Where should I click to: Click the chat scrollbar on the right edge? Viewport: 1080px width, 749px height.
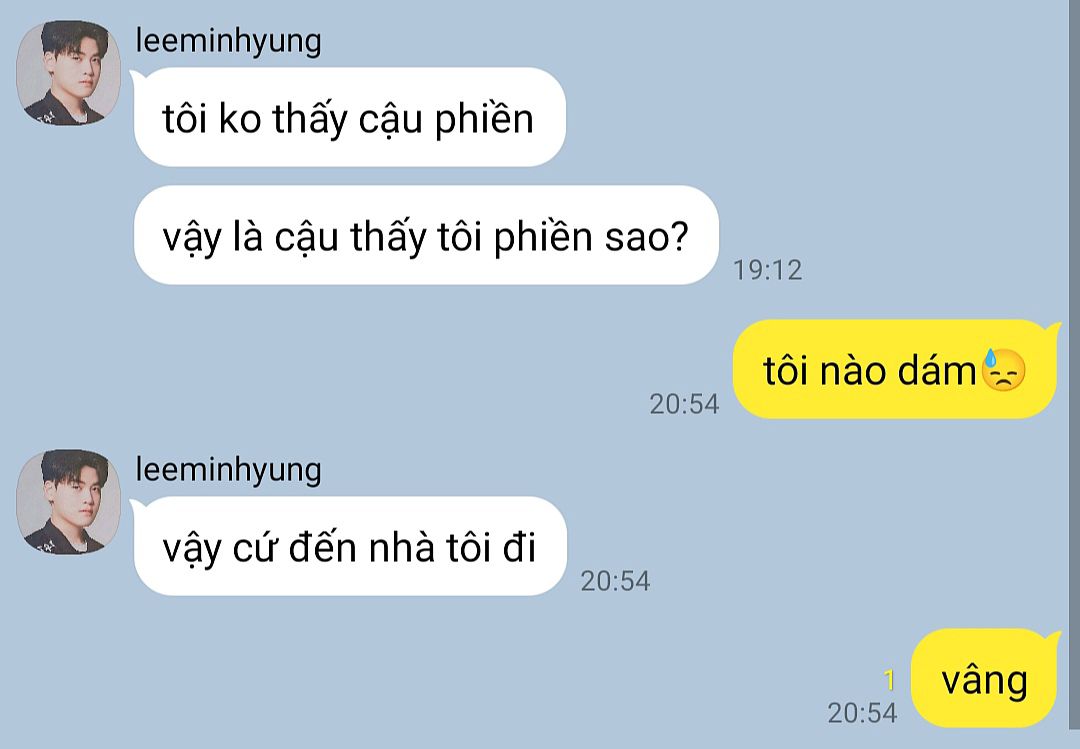(1074, 374)
